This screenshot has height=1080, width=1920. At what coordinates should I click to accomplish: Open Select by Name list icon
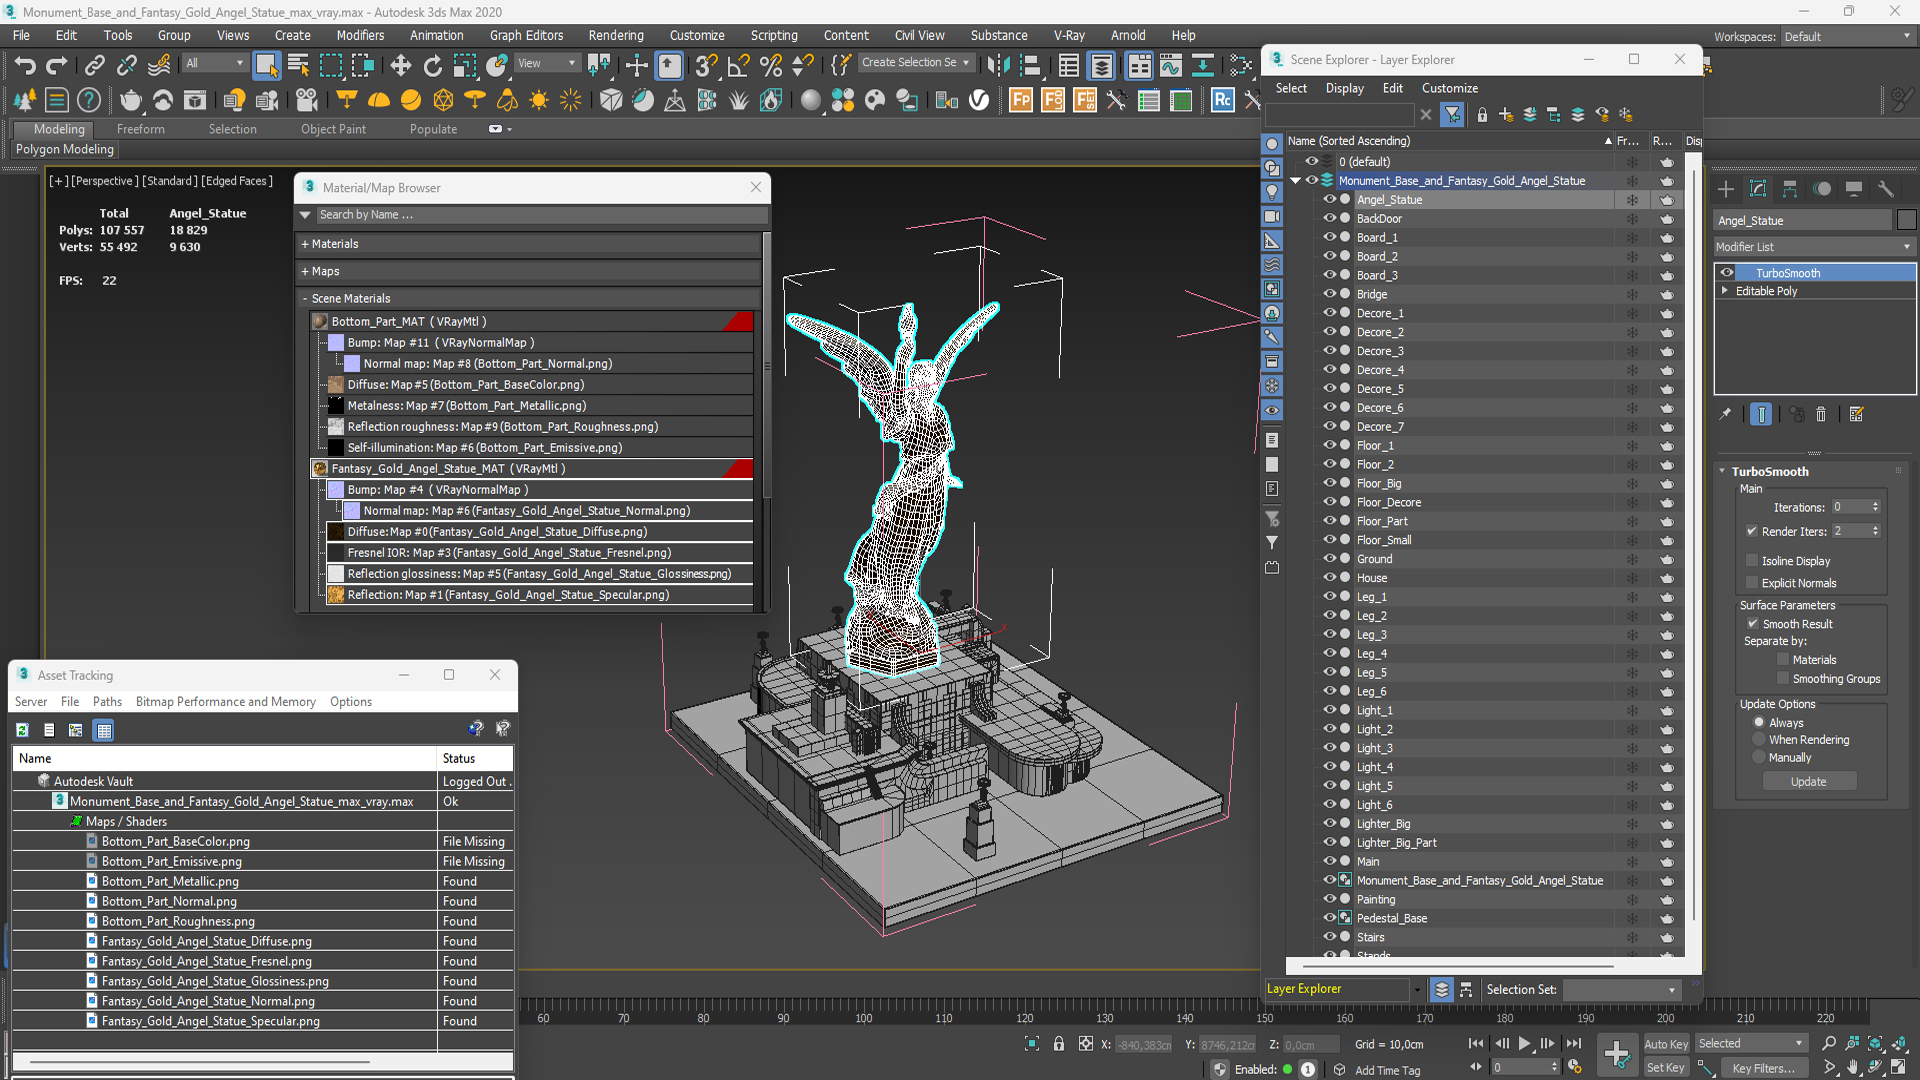click(298, 66)
